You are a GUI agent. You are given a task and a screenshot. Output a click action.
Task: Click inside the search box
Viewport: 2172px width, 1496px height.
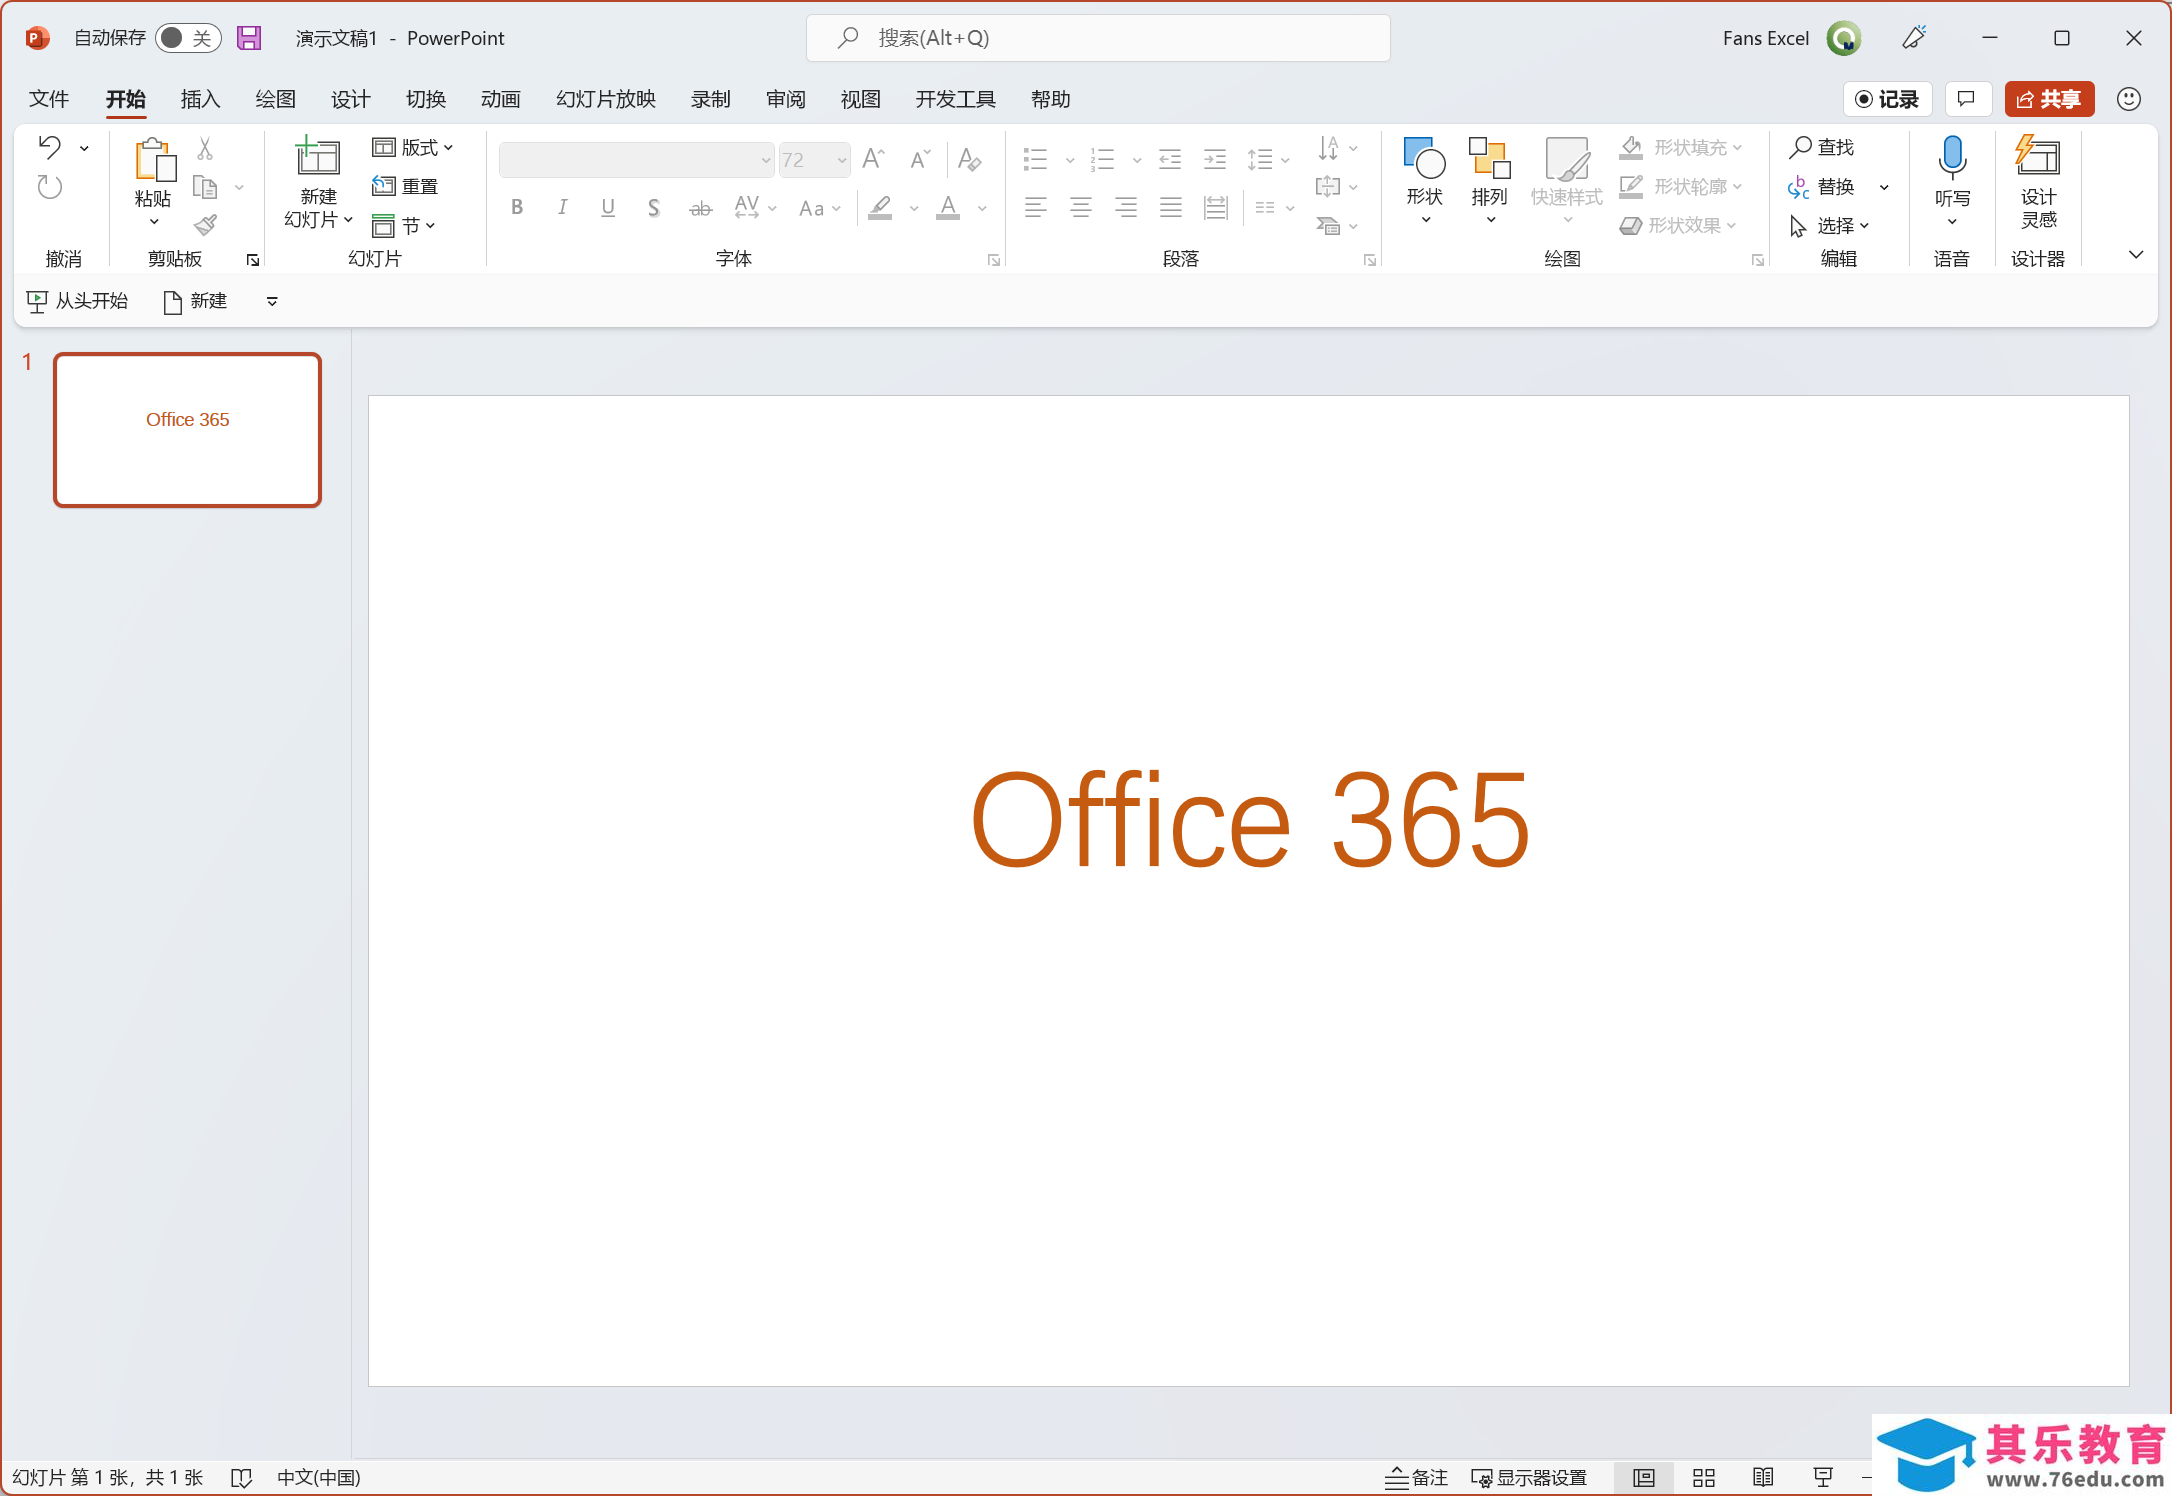click(1098, 38)
